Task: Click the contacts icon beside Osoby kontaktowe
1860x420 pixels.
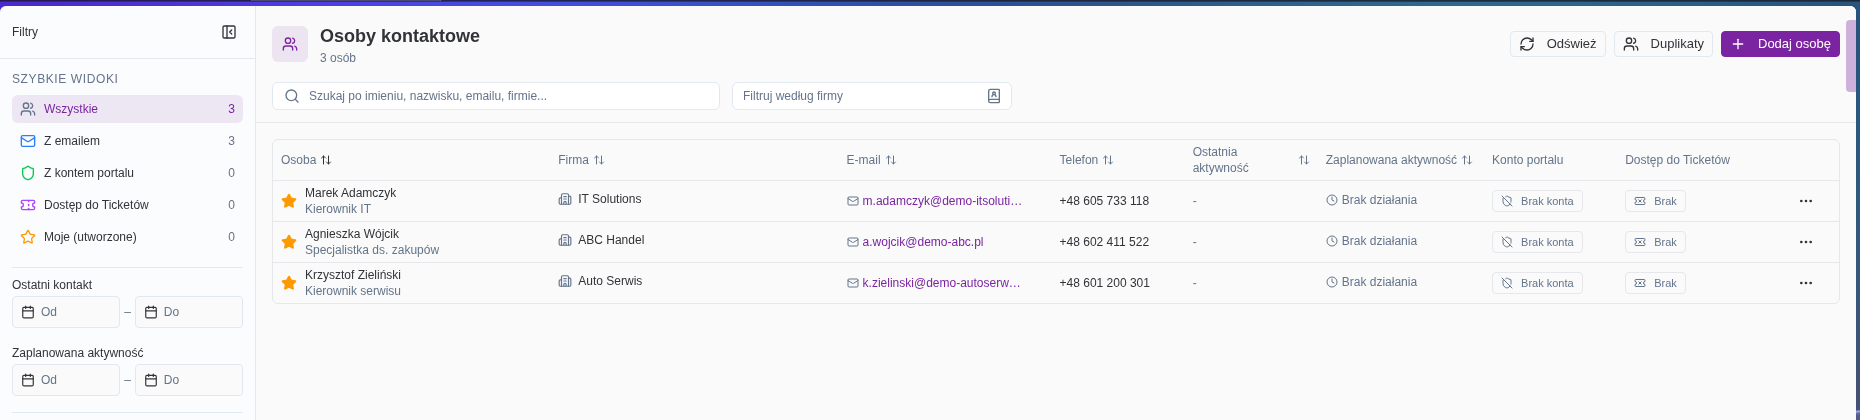Action: [x=290, y=44]
